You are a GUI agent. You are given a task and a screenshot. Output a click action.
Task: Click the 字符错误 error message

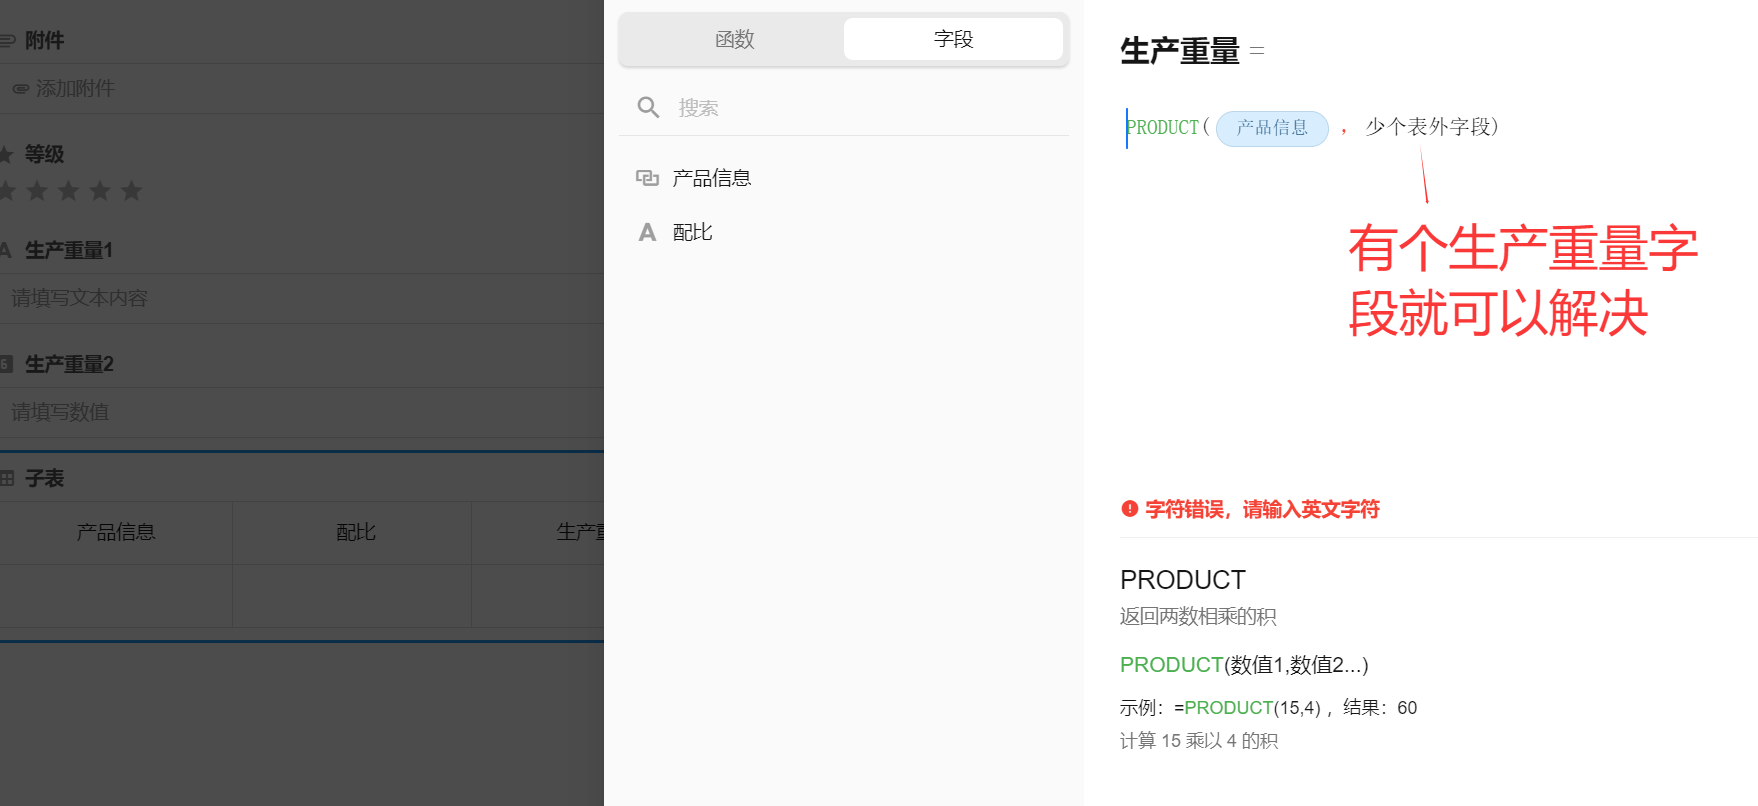click(x=1262, y=509)
